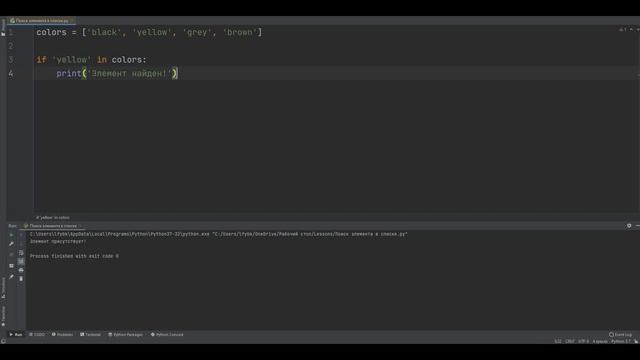Open the Terminal tool window tab
The height and width of the screenshot is (360, 640).
90,335
